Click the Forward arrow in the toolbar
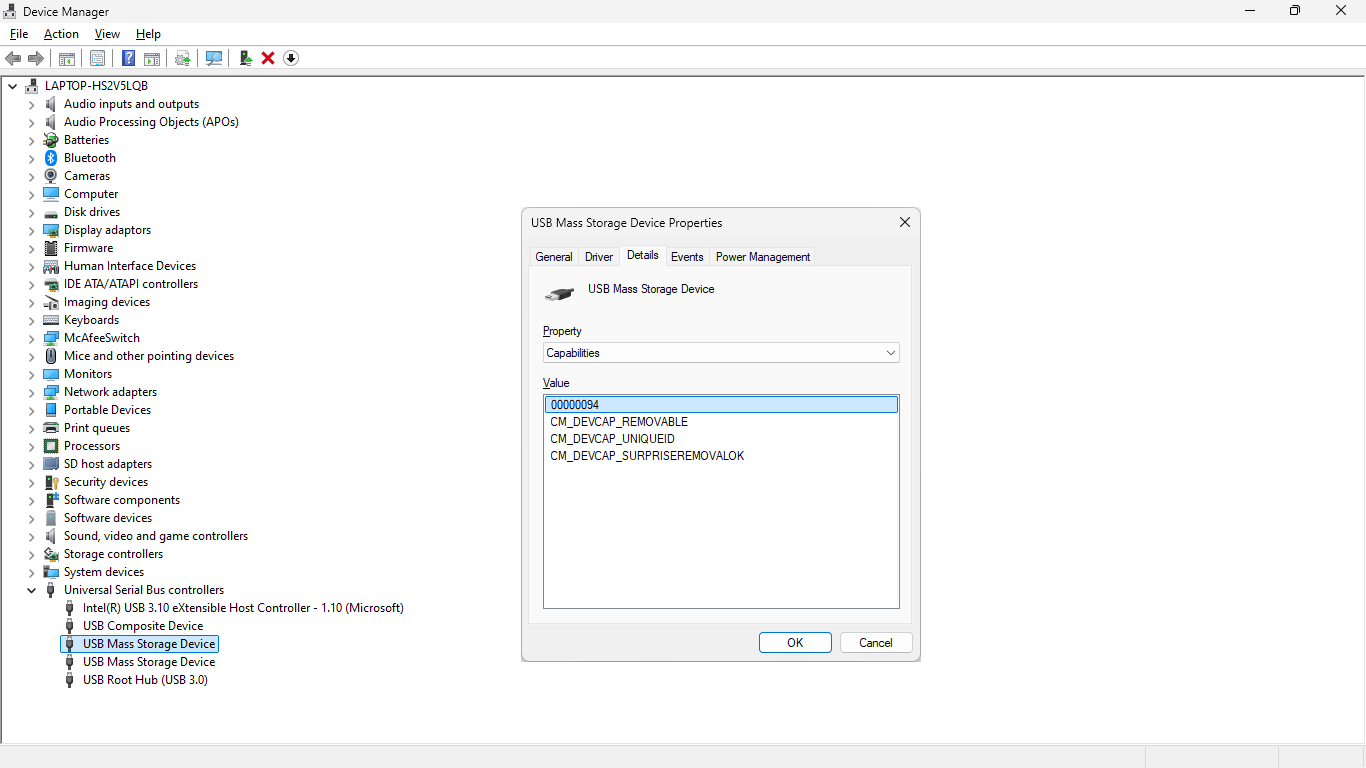Image resolution: width=1366 pixels, height=768 pixels. pos(36,58)
